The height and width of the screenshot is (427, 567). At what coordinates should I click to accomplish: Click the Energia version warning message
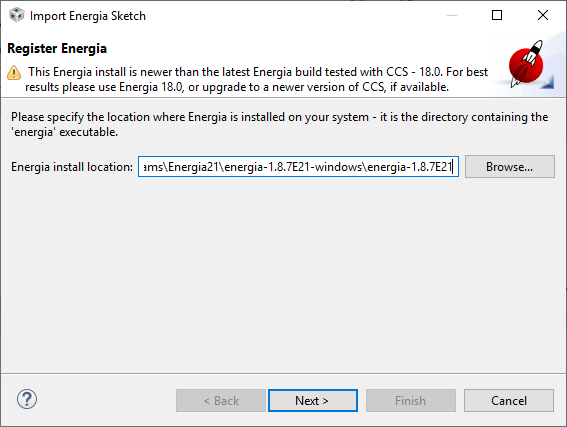point(256,80)
